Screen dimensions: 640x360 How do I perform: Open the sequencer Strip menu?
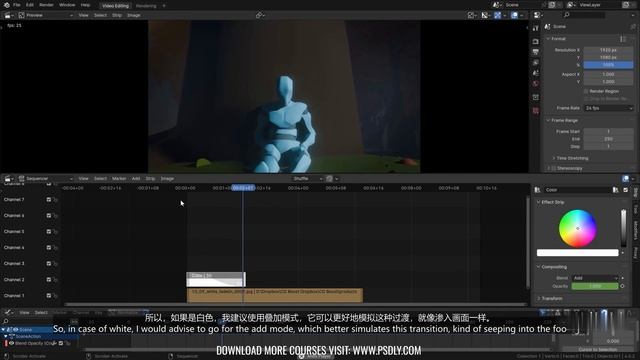(150, 179)
